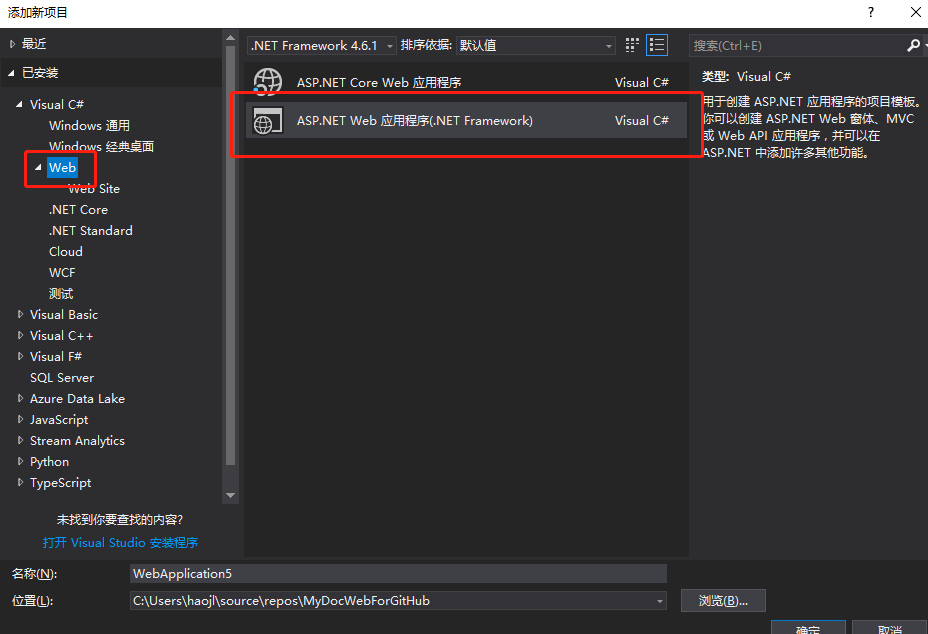Select Windows 通用 category

(89, 125)
